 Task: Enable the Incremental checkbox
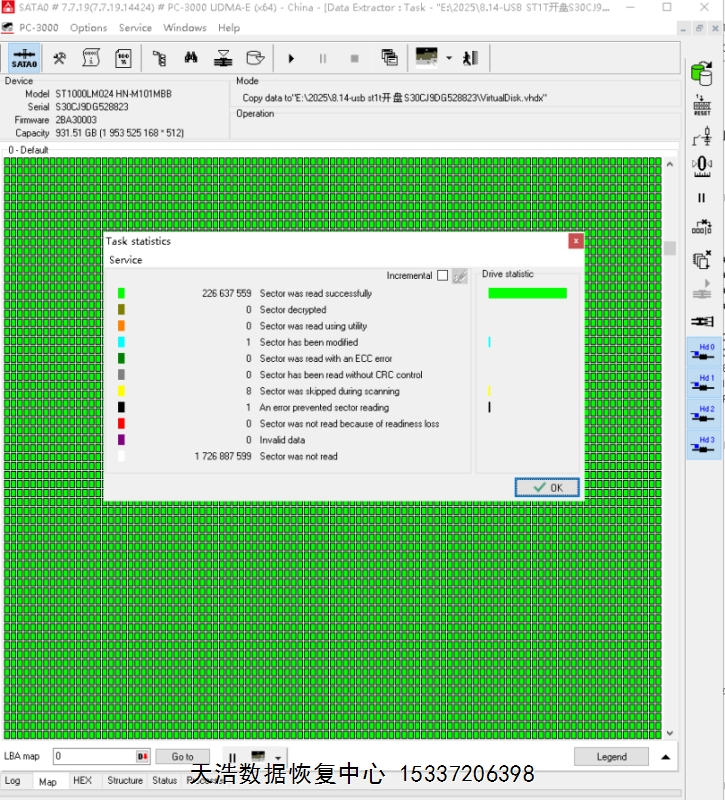click(442, 276)
